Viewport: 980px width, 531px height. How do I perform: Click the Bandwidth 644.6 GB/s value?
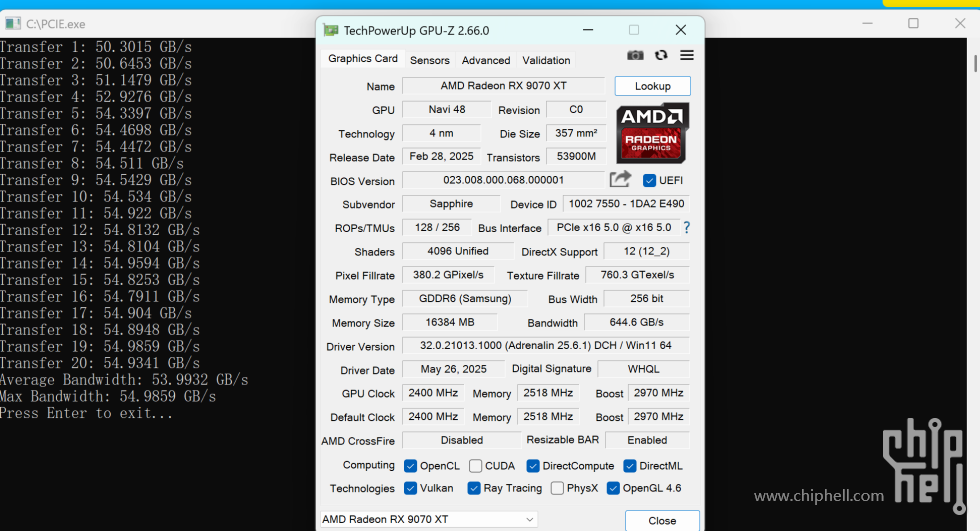tap(637, 322)
